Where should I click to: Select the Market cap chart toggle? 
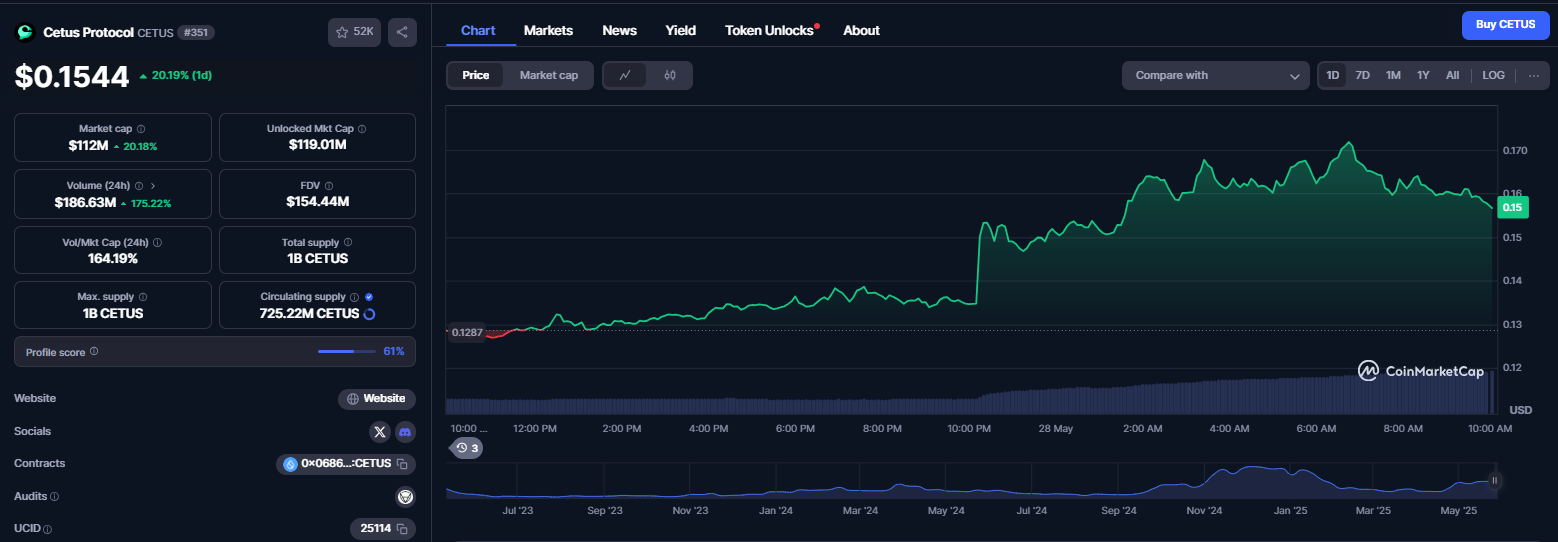[x=549, y=75]
